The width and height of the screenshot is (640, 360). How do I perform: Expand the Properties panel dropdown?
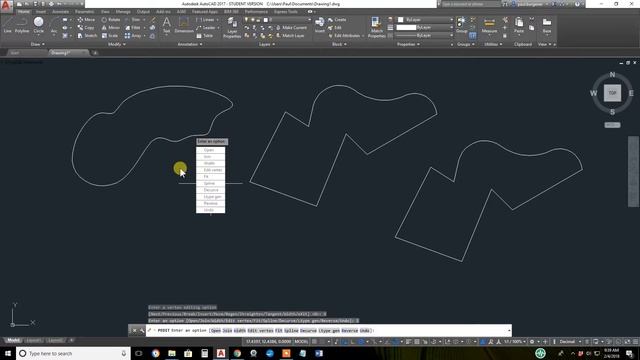tap(409, 44)
